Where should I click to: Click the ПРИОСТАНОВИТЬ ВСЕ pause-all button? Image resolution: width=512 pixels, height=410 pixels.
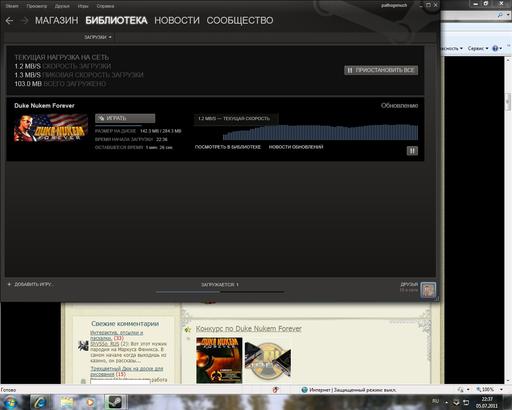(x=381, y=70)
